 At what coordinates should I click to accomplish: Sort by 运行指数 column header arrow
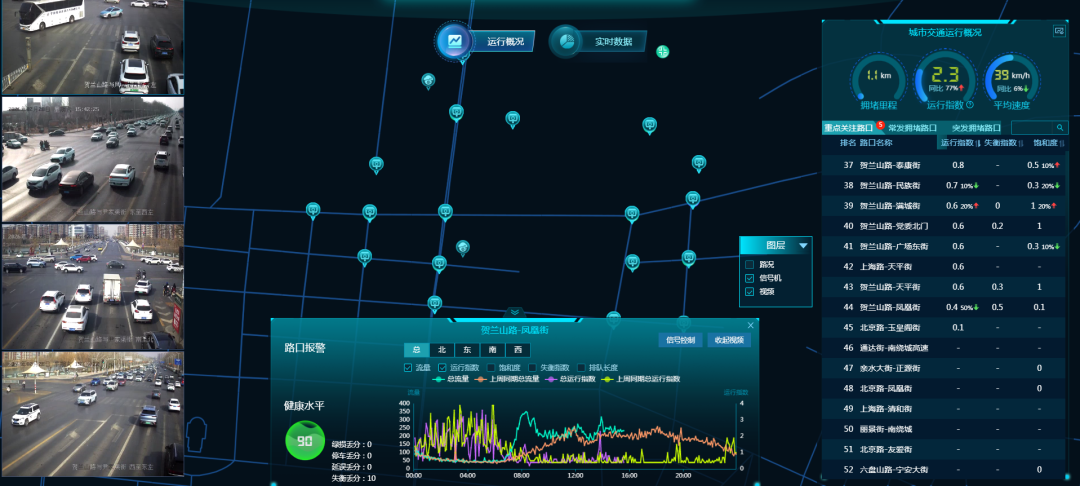(977, 143)
